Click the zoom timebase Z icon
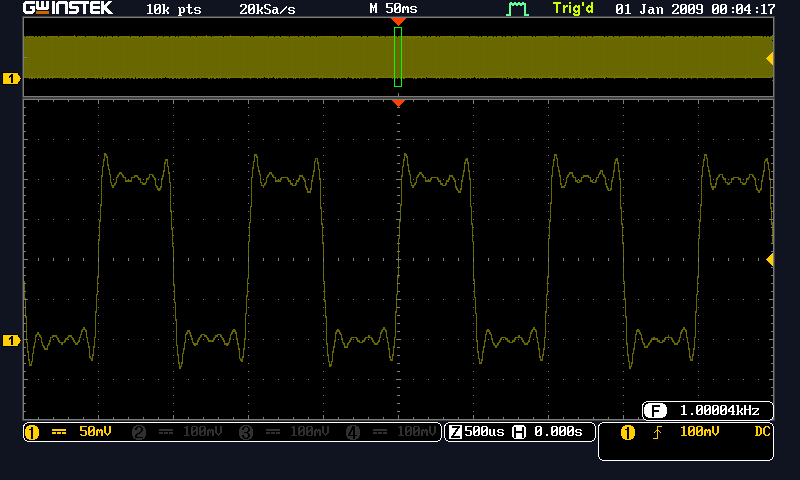Screen dimensions: 800x480 coord(455,432)
